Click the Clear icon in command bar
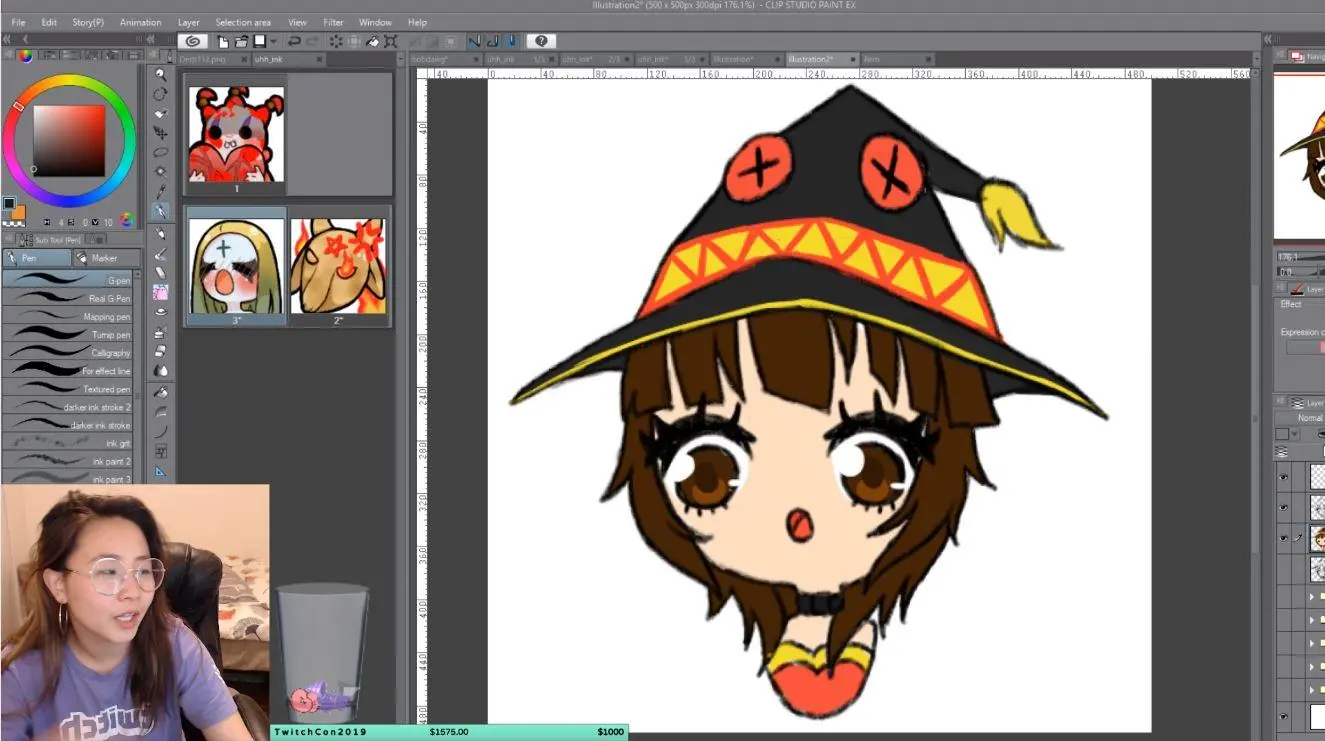The image size is (1325, 741). 336,41
